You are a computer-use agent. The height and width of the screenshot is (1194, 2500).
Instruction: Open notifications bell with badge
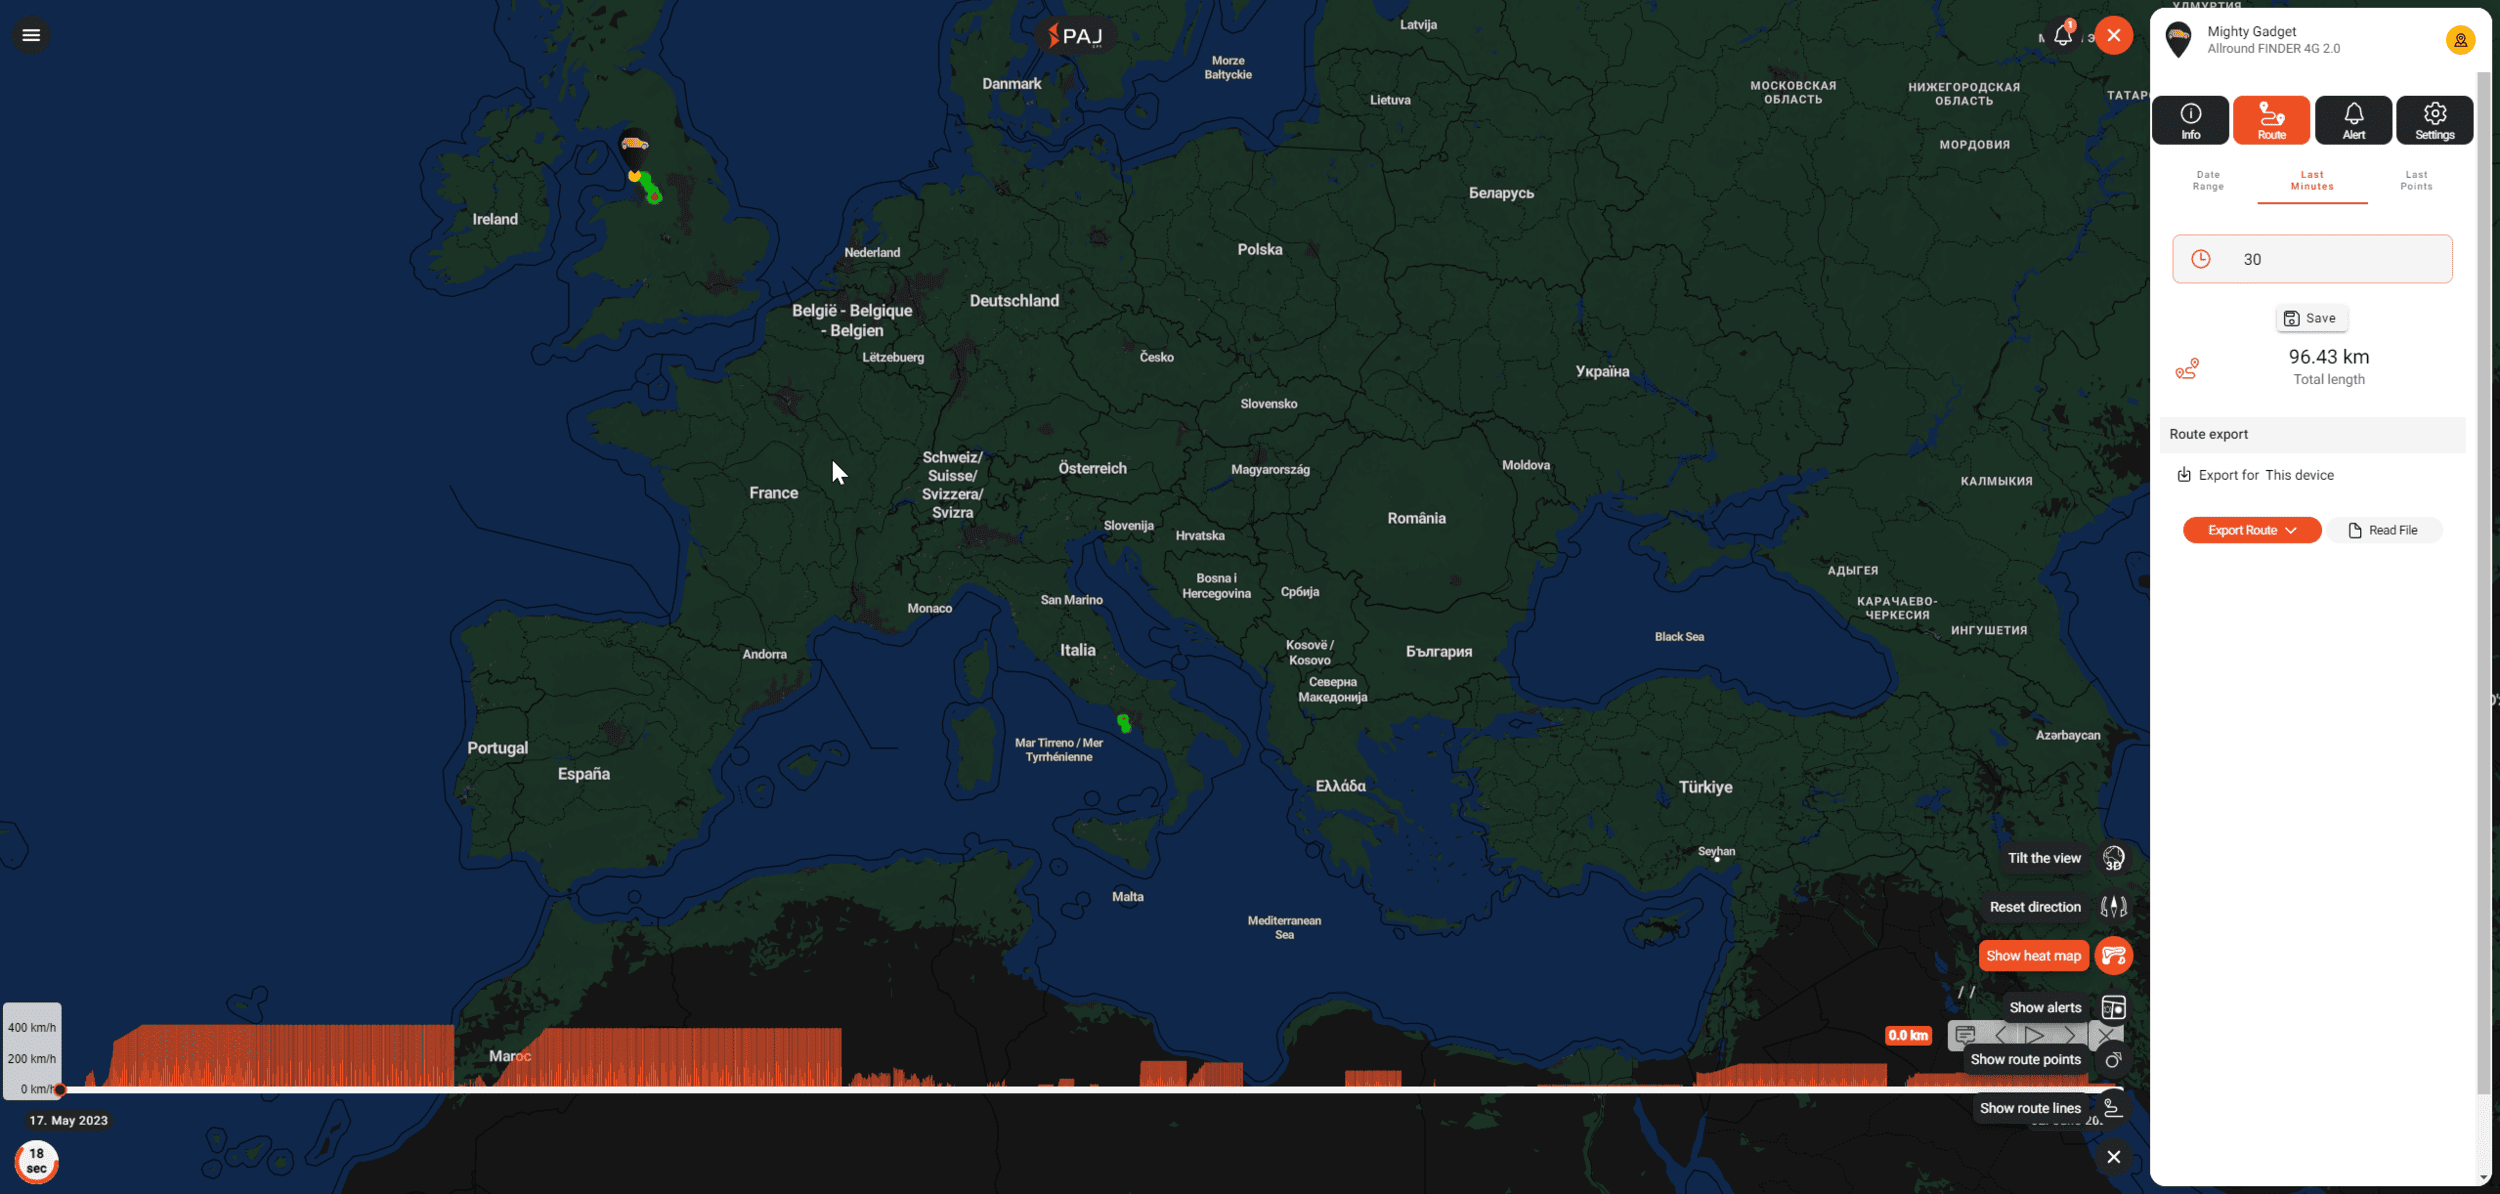2062,35
